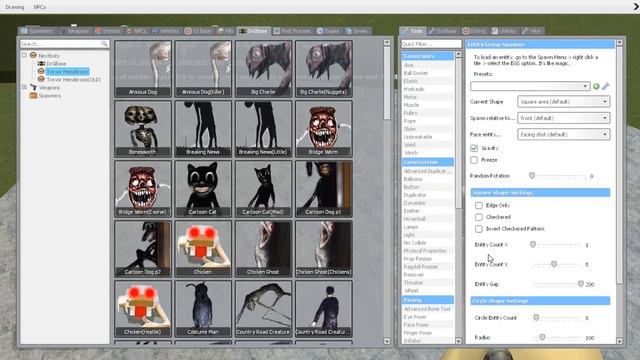Click the Costume Man spawn icon

pyautogui.click(x=203, y=309)
